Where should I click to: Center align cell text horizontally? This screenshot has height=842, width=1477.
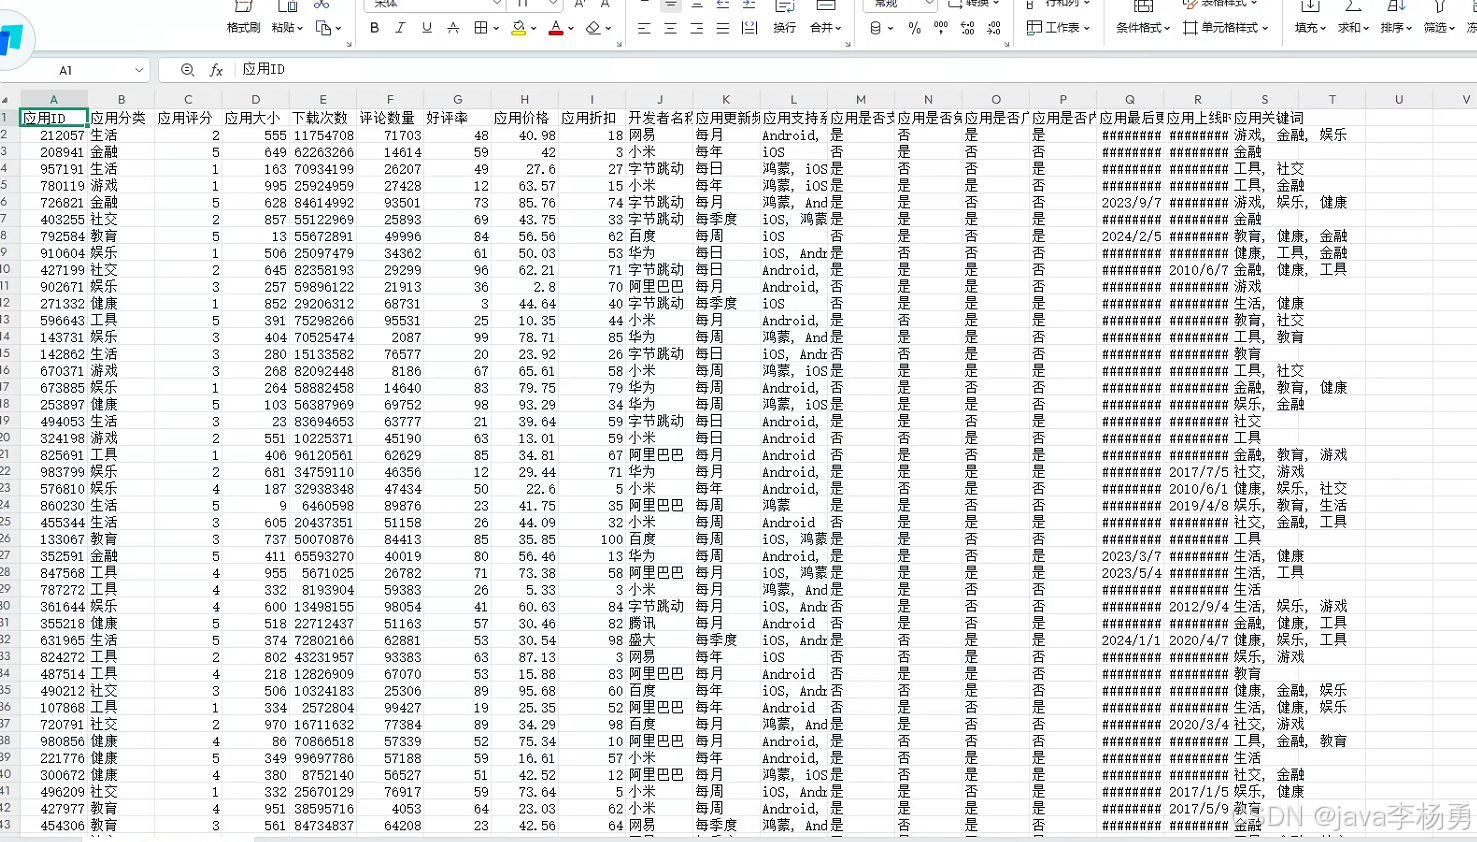(670, 28)
